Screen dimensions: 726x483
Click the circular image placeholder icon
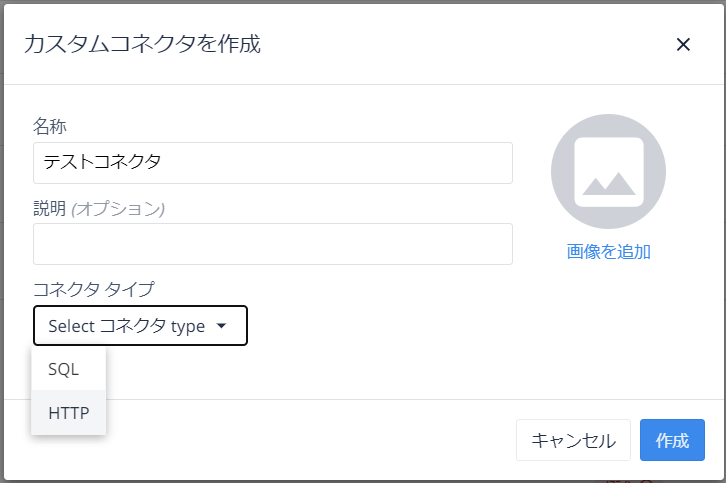[608, 171]
